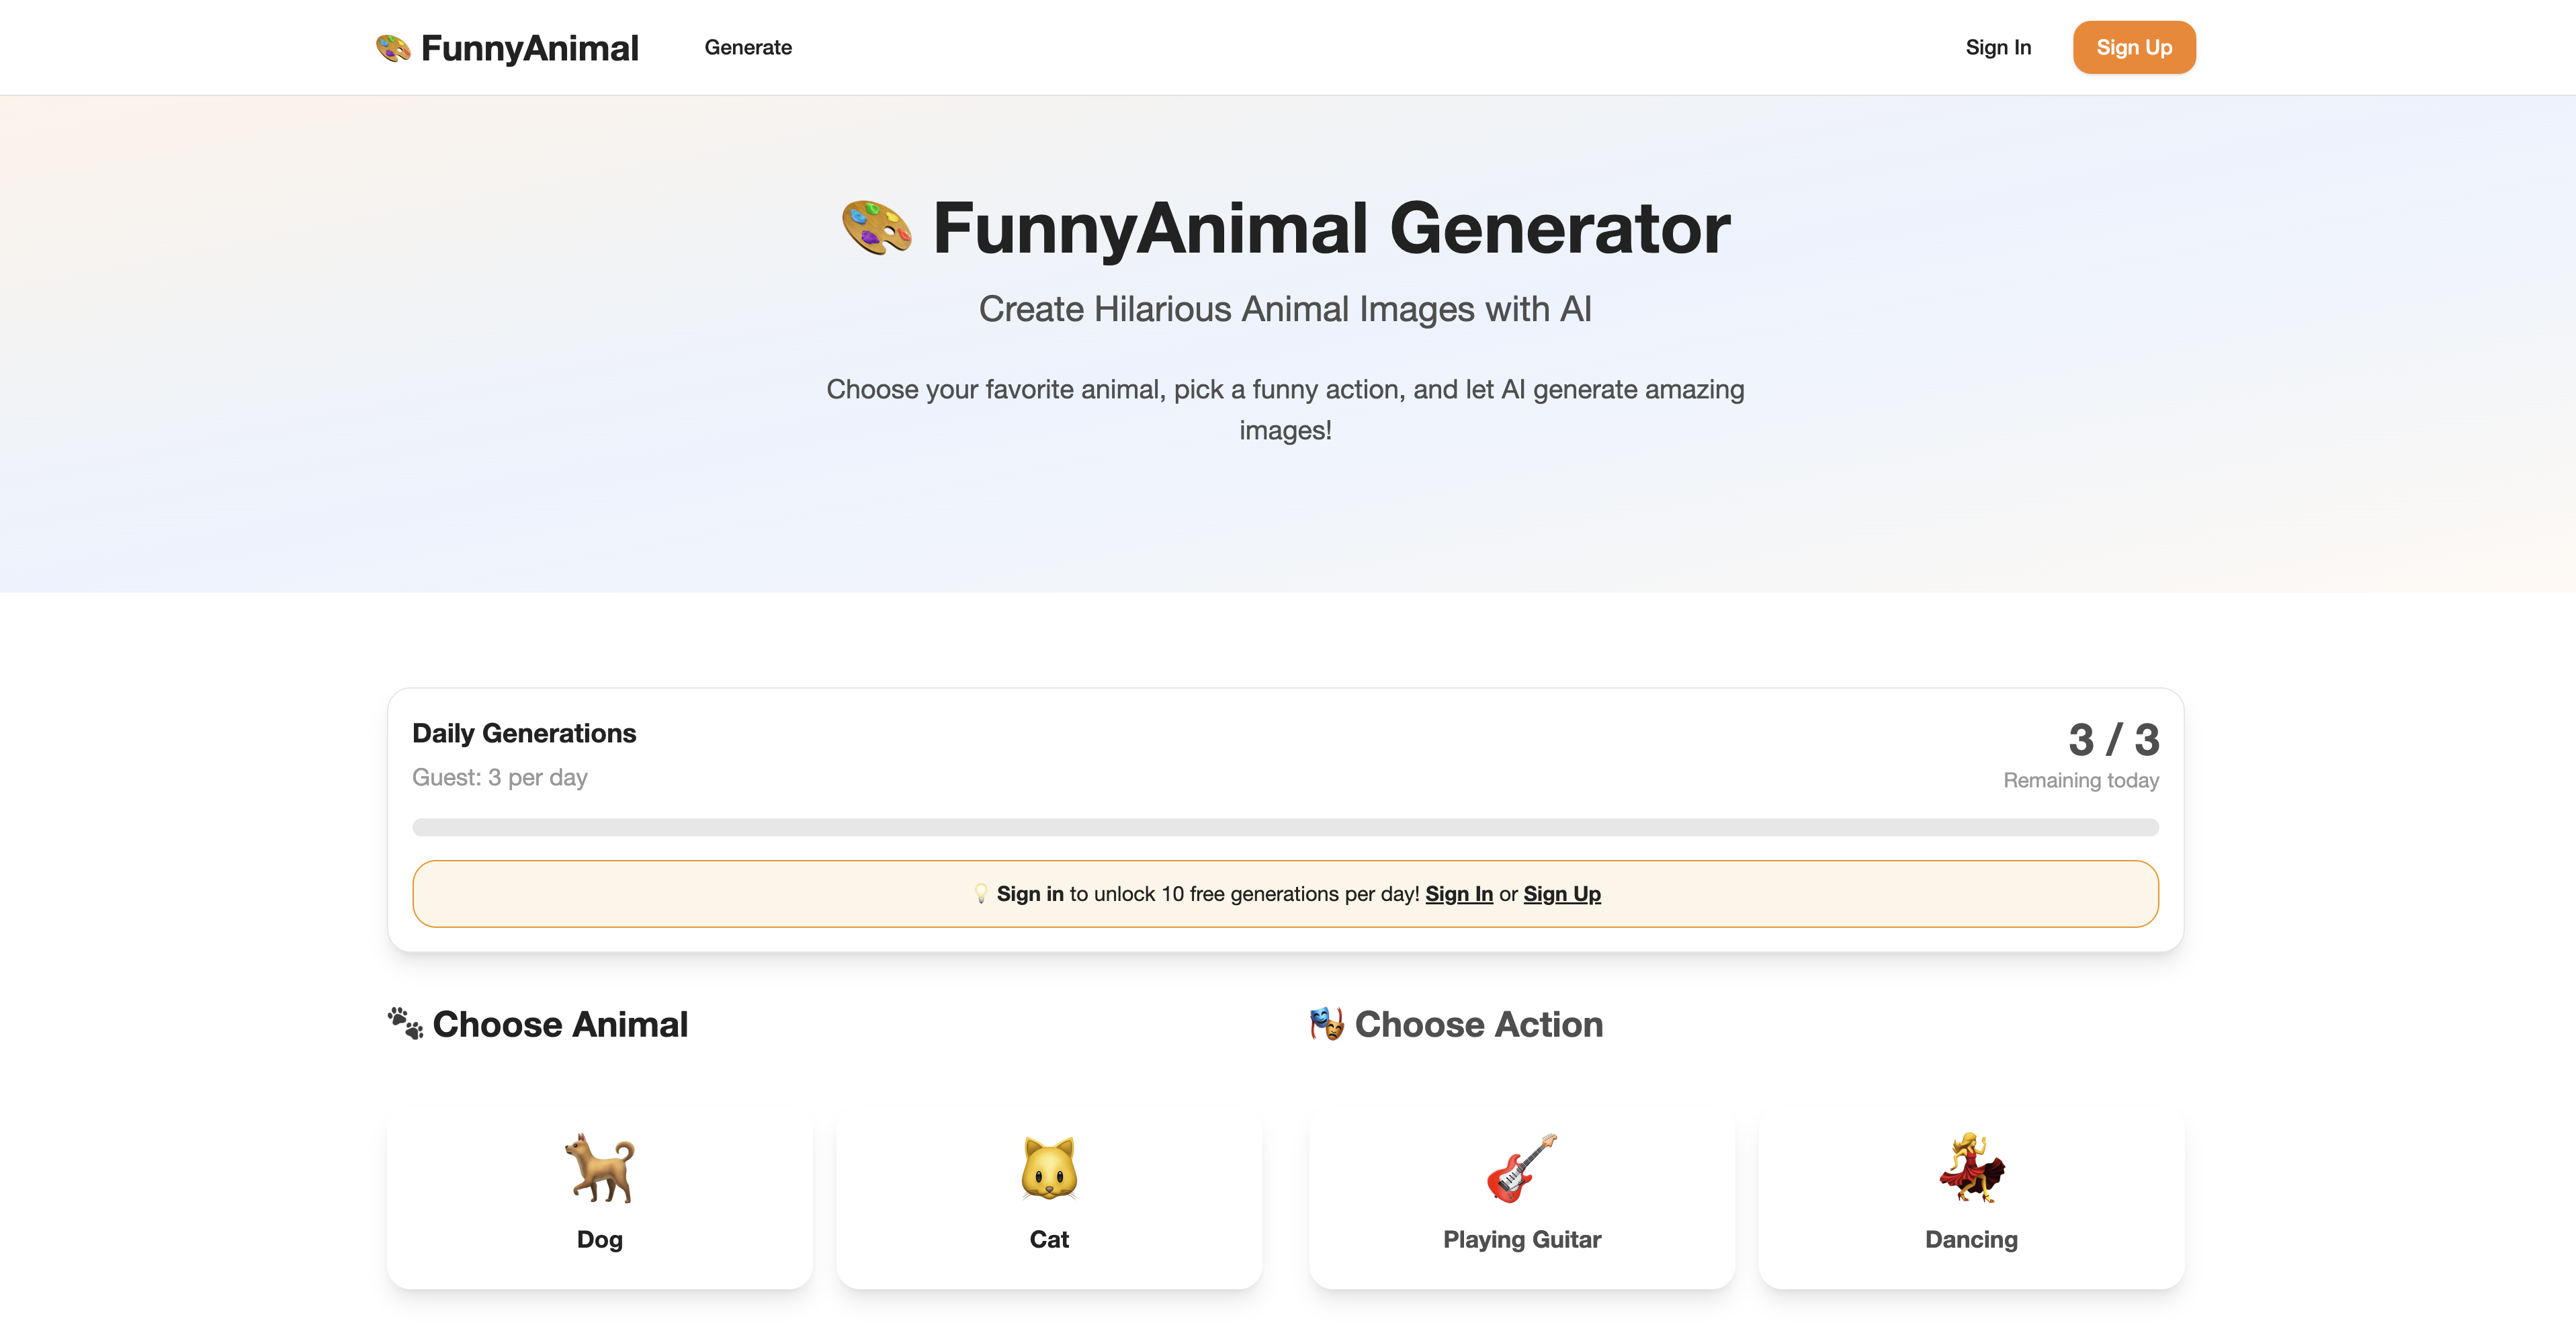Click the FunnyAnimal palette logo icon
2576x1333 pixels.
[x=392, y=47]
